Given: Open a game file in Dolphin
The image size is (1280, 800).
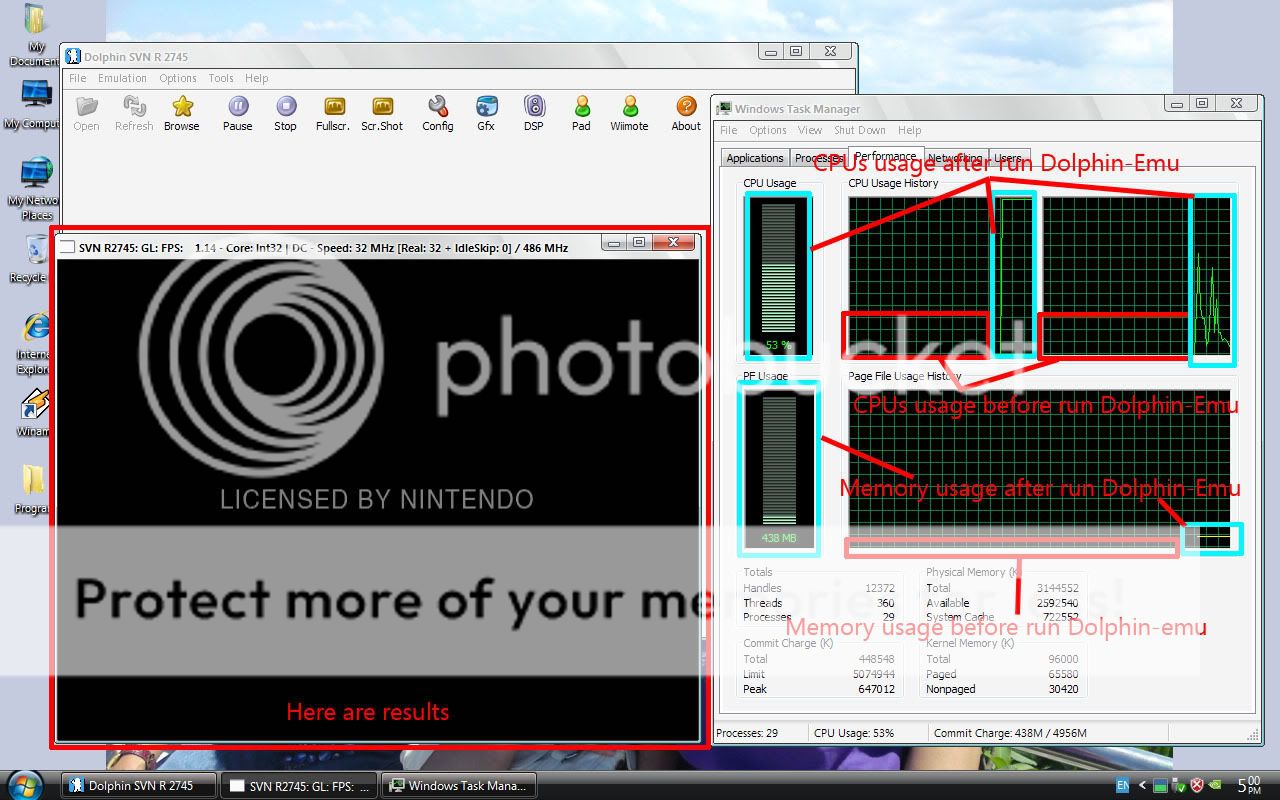Looking at the screenshot, I should click(x=86, y=110).
